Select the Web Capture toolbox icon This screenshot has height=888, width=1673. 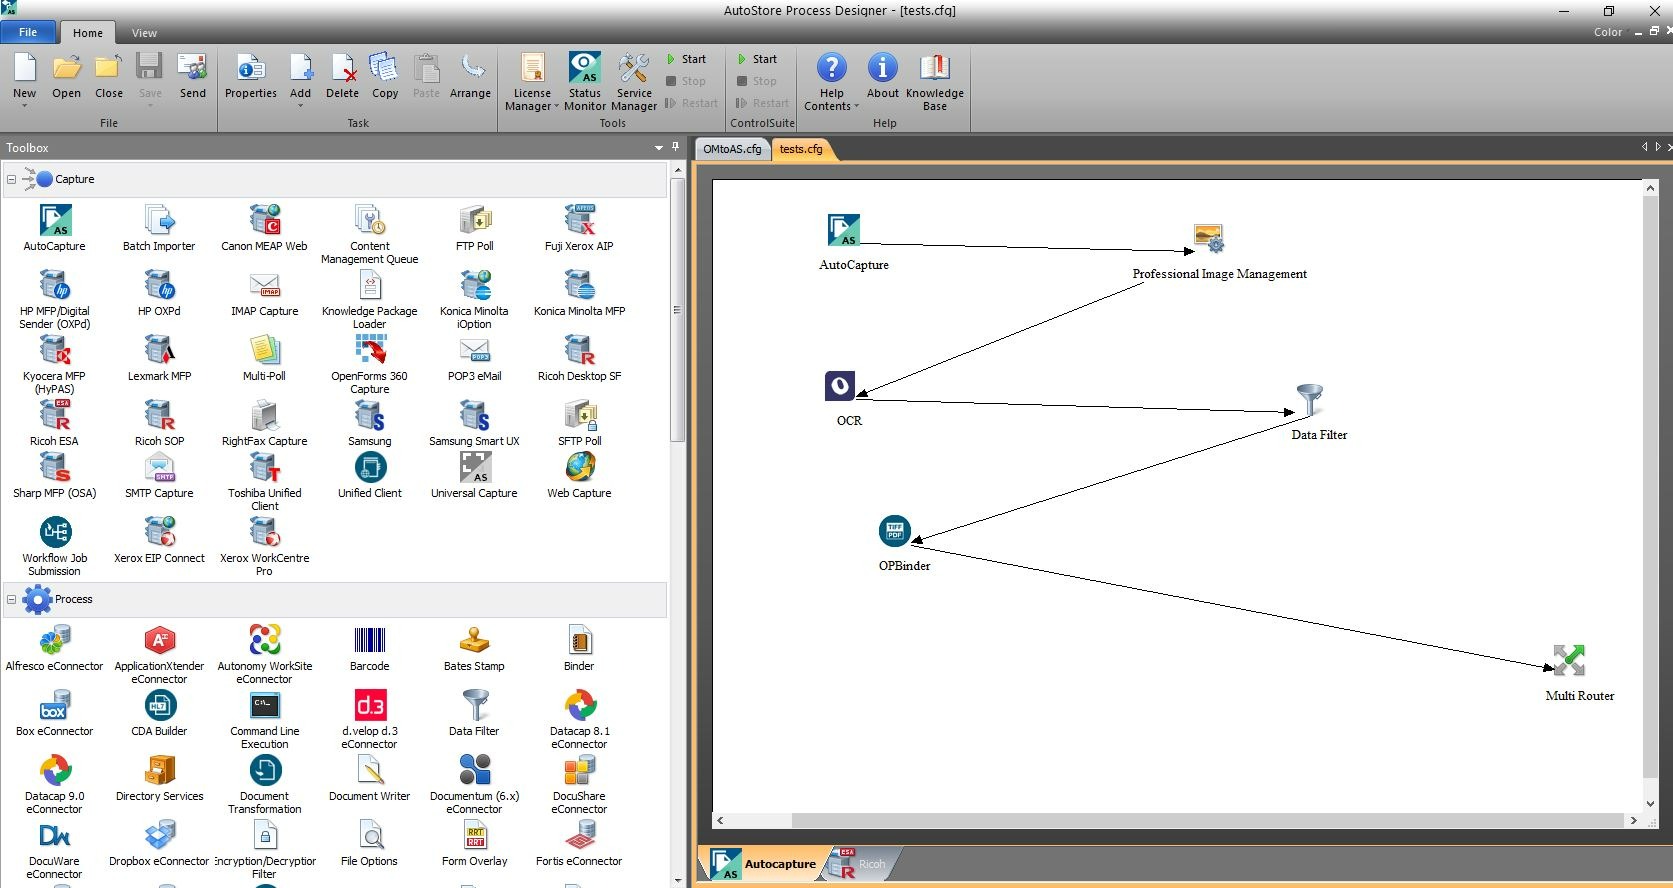tap(579, 468)
